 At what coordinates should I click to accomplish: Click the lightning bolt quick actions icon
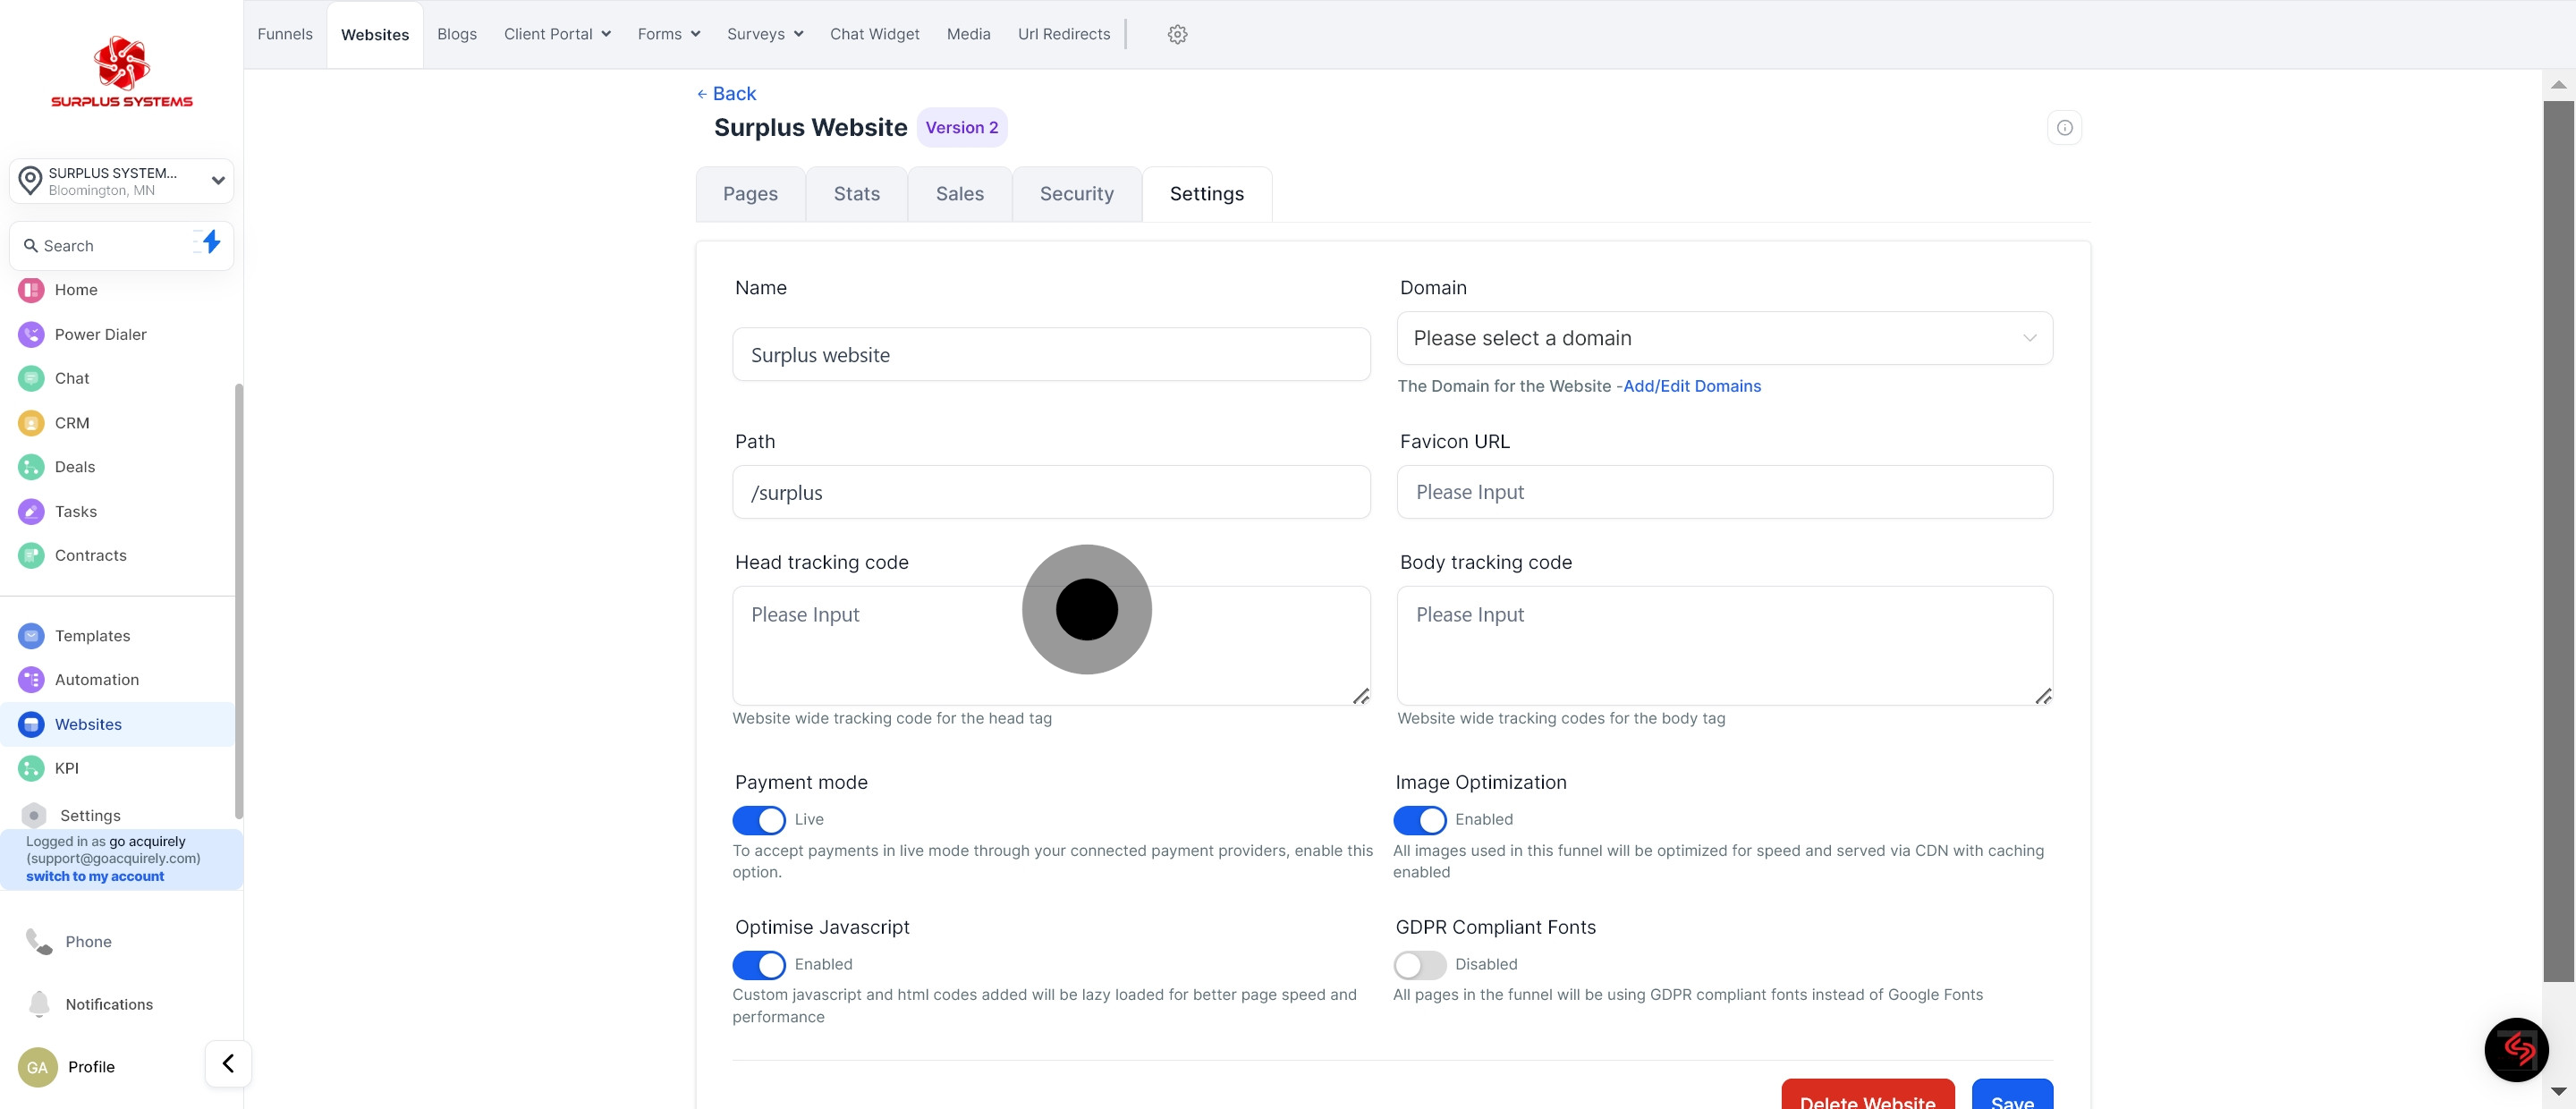(x=210, y=242)
